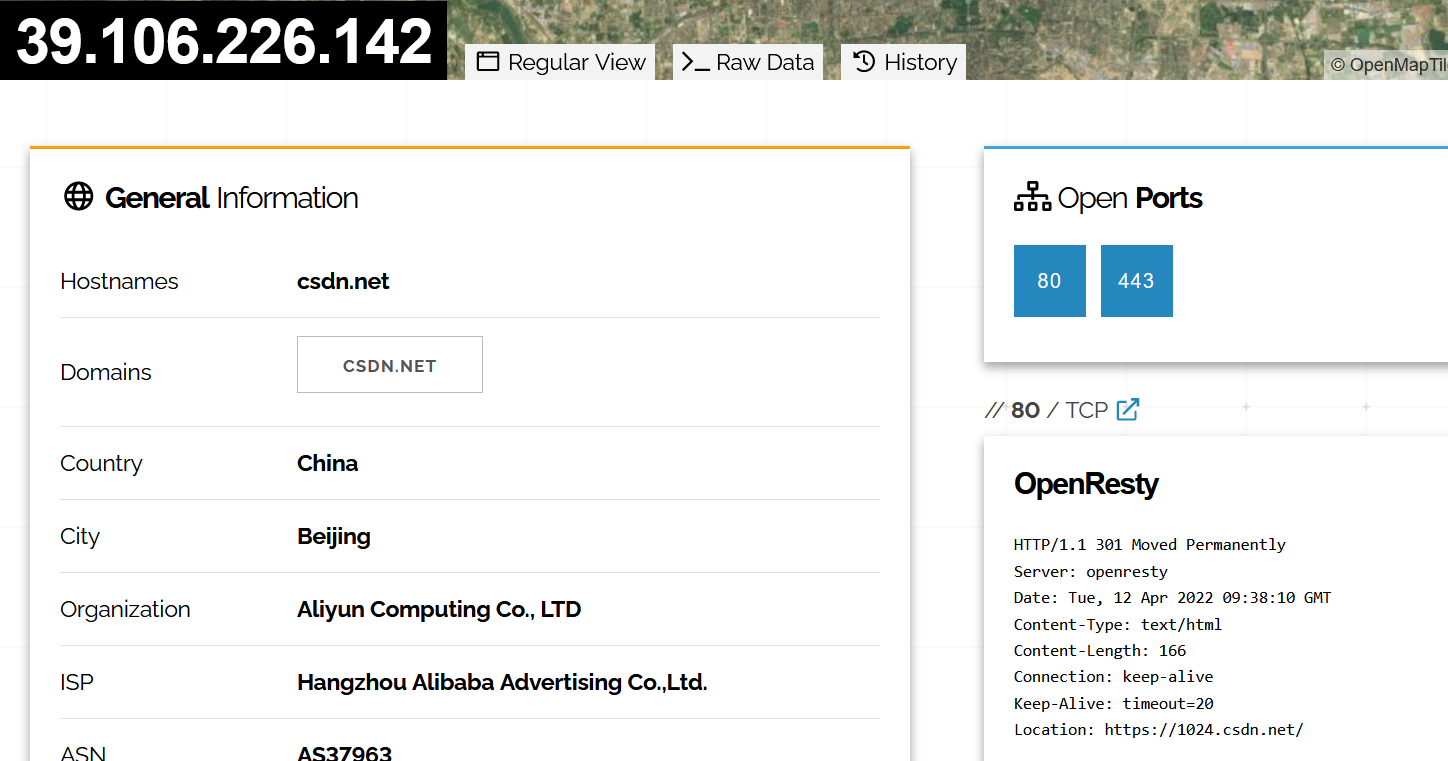Image resolution: width=1448 pixels, height=761 pixels.
Task: Select the ASN value AS37963
Action: tap(344, 752)
